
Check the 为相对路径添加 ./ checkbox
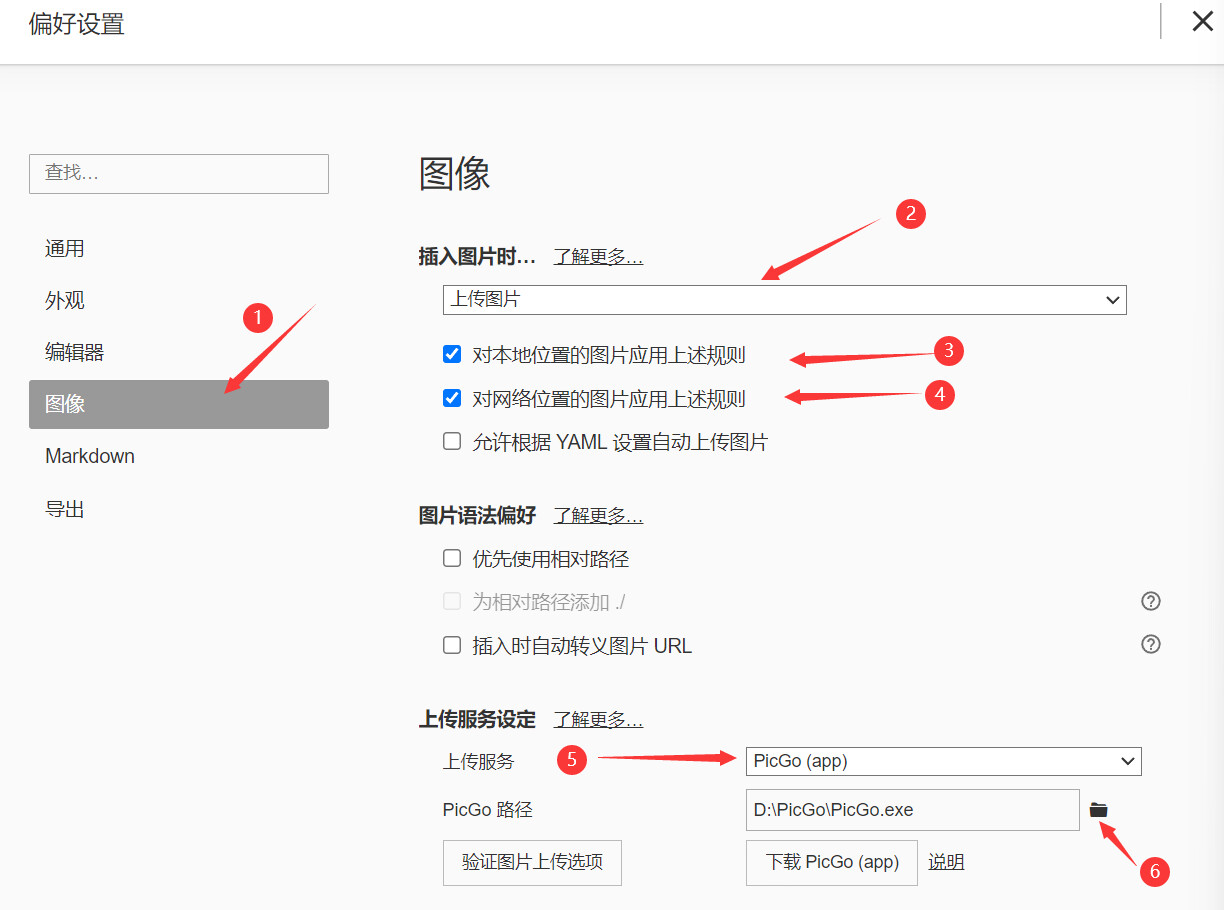452,601
